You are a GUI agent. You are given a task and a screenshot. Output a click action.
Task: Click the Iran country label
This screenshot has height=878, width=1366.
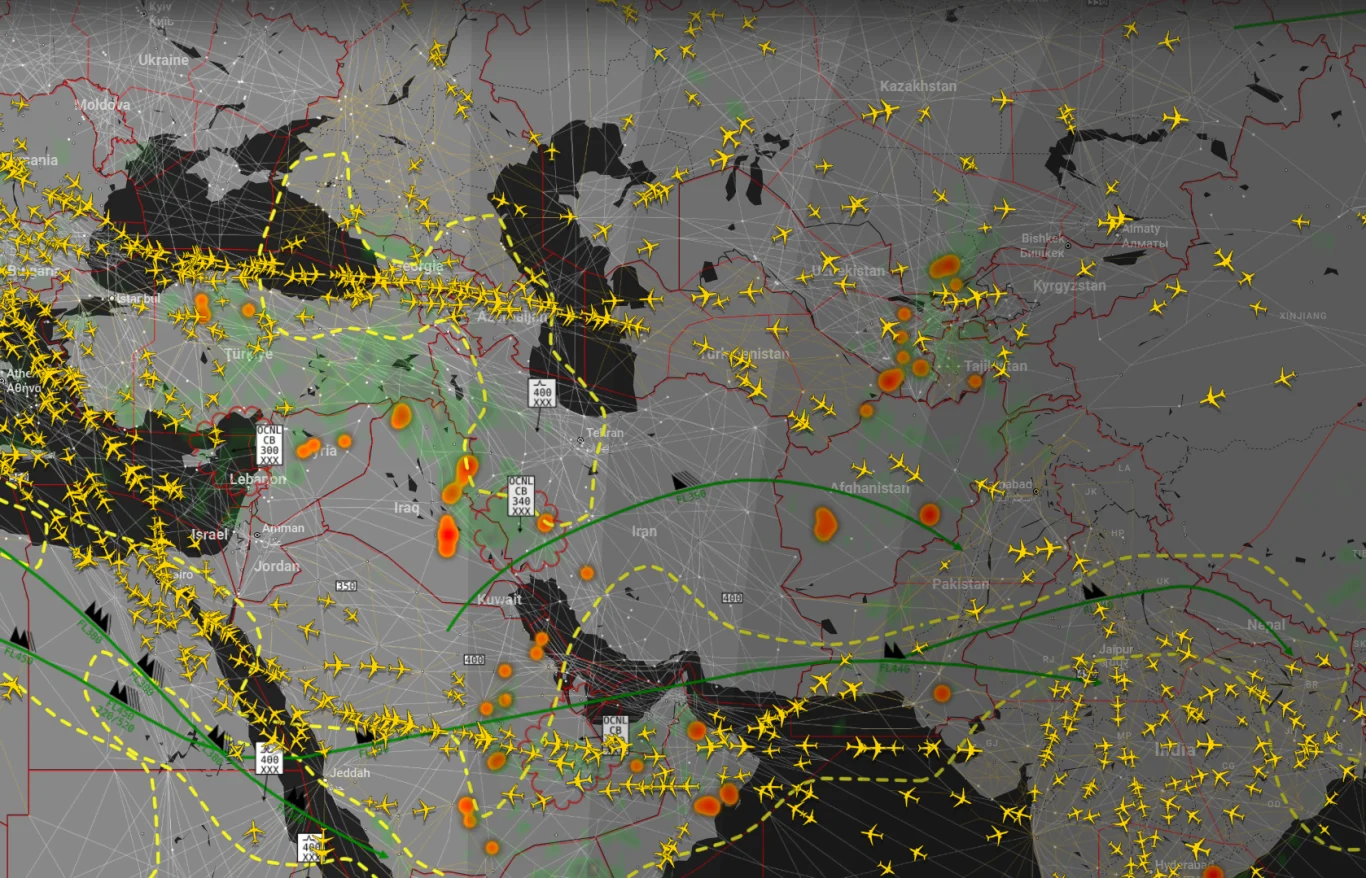(644, 531)
